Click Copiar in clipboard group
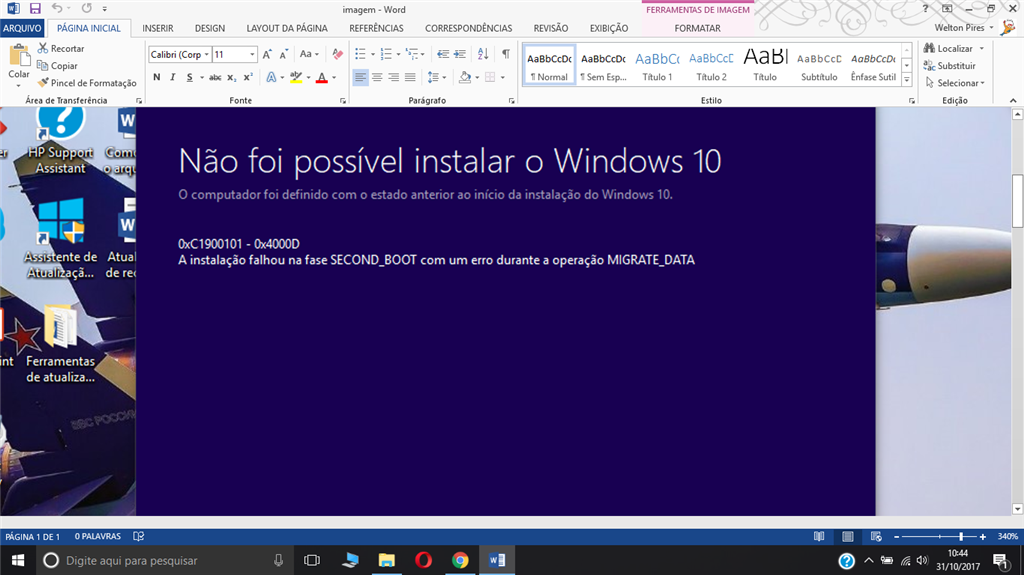This screenshot has height=575, width=1024. [57, 65]
